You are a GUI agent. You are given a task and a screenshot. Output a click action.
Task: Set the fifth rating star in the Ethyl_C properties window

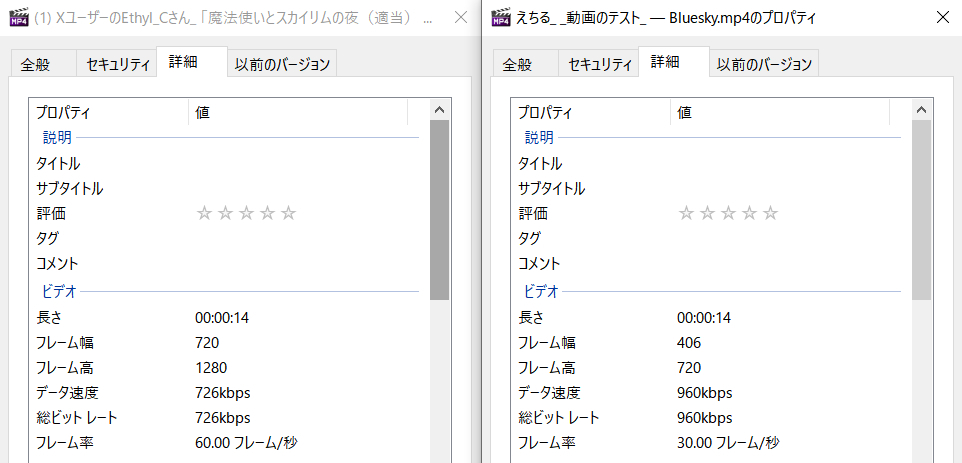coord(289,213)
